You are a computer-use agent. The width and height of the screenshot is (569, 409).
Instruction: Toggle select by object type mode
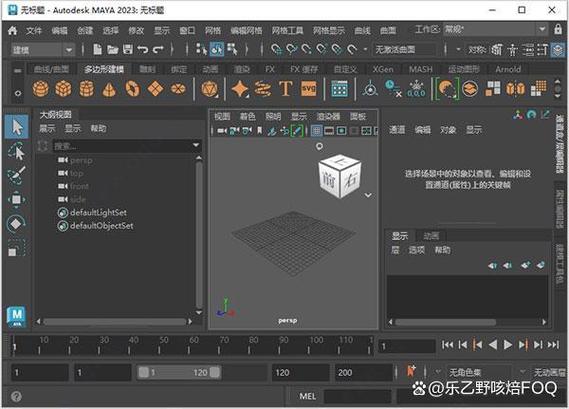point(217,49)
